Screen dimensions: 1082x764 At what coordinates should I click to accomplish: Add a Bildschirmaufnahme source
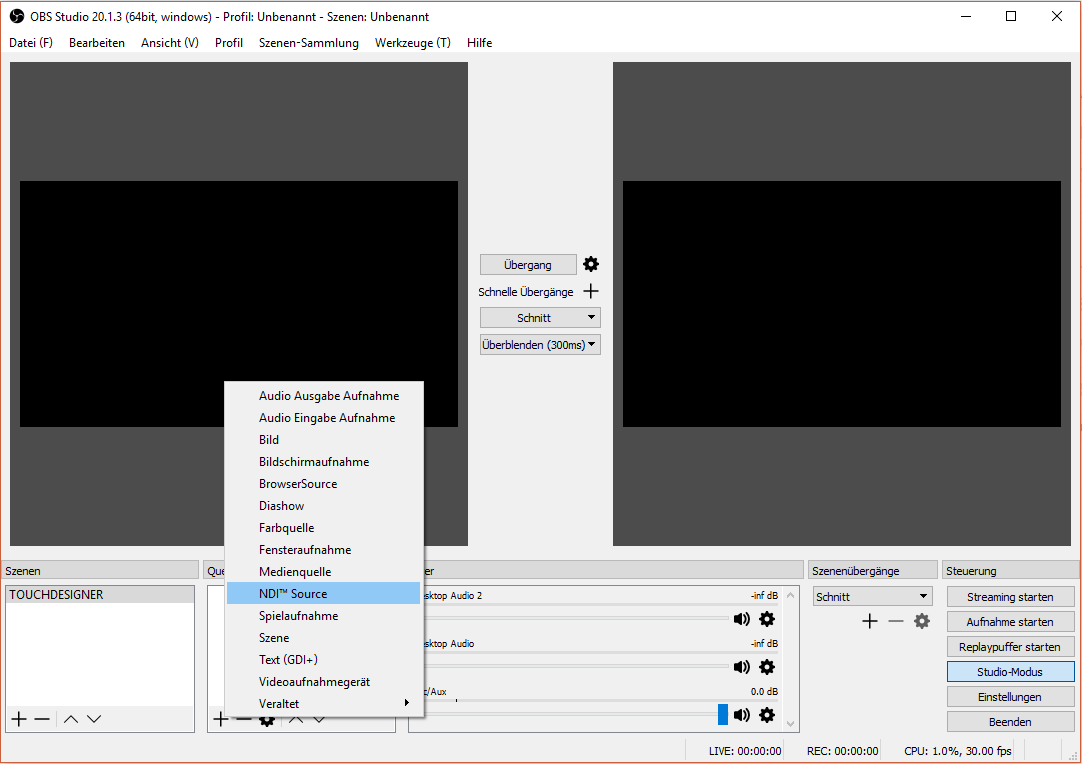[x=323, y=462]
